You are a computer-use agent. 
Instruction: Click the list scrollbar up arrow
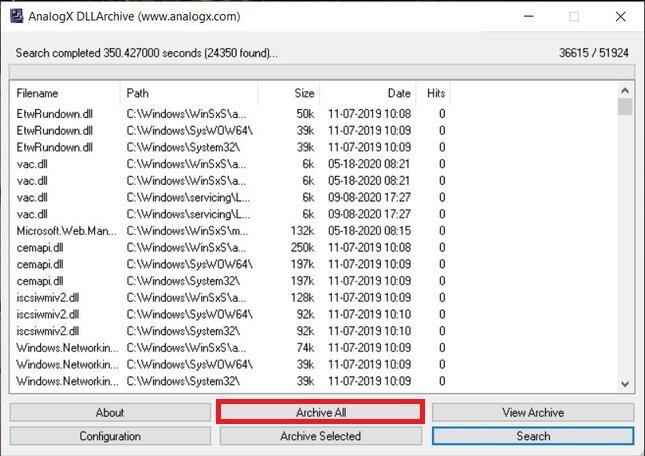tap(625, 90)
